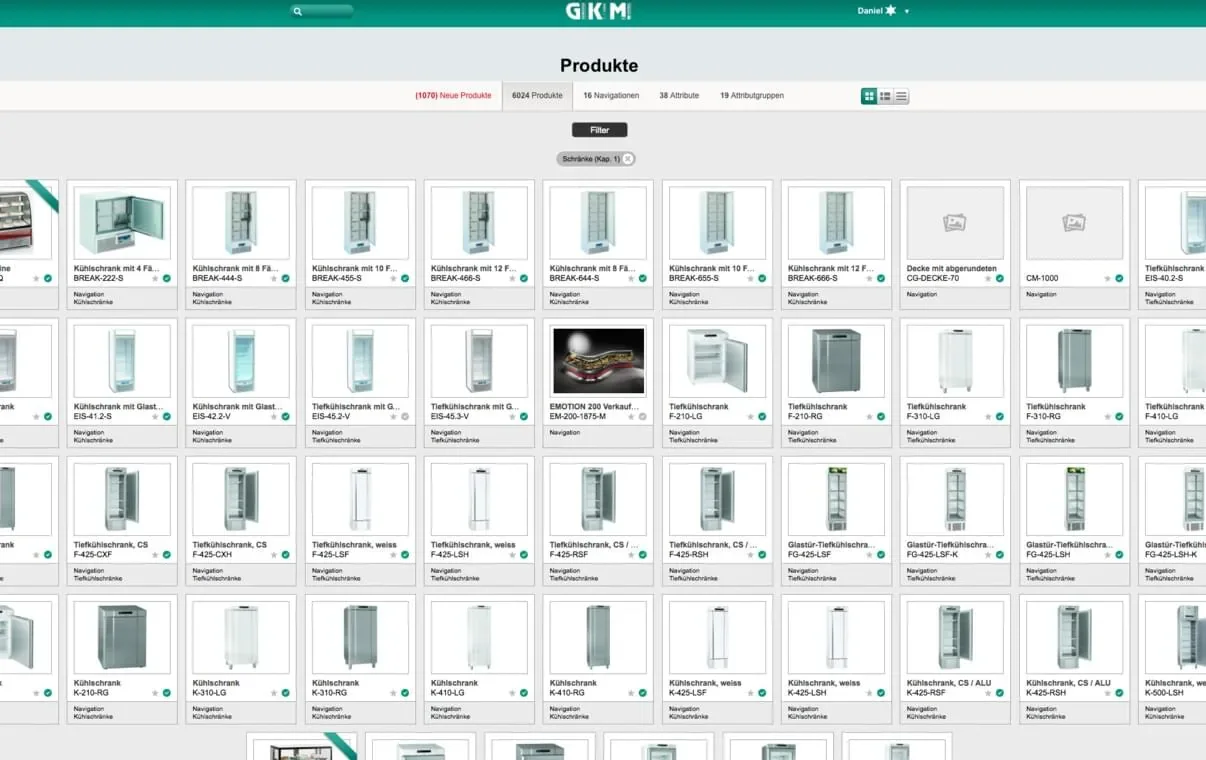The height and width of the screenshot is (760, 1206).
Task: Open the FG-425-LSH glass door thumbnail
Action: 1074,499
